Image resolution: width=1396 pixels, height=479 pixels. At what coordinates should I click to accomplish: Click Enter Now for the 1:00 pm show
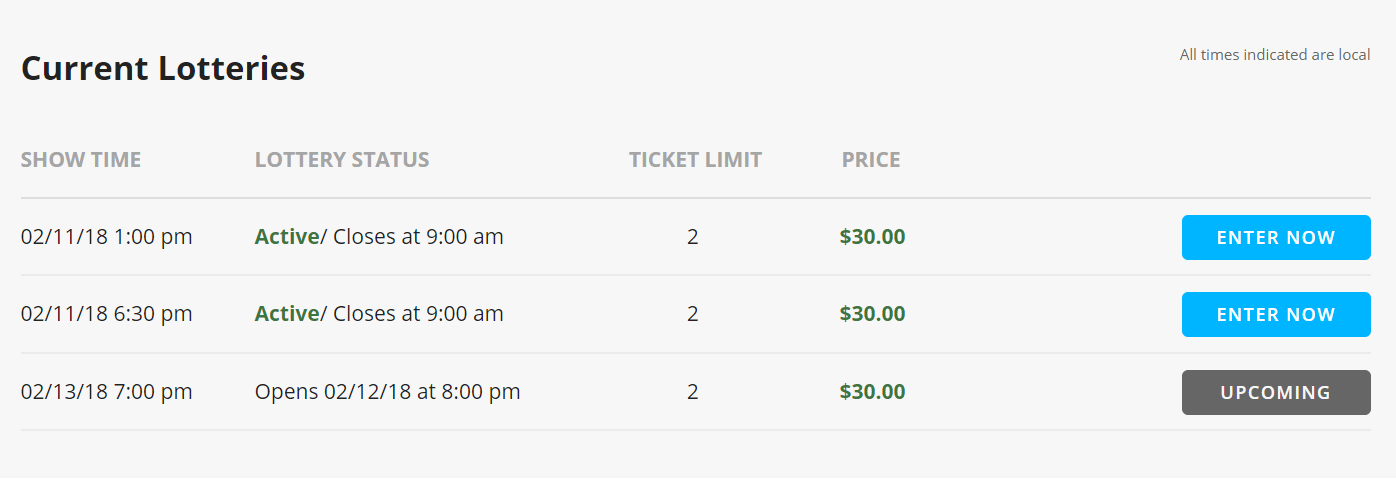[1276, 237]
